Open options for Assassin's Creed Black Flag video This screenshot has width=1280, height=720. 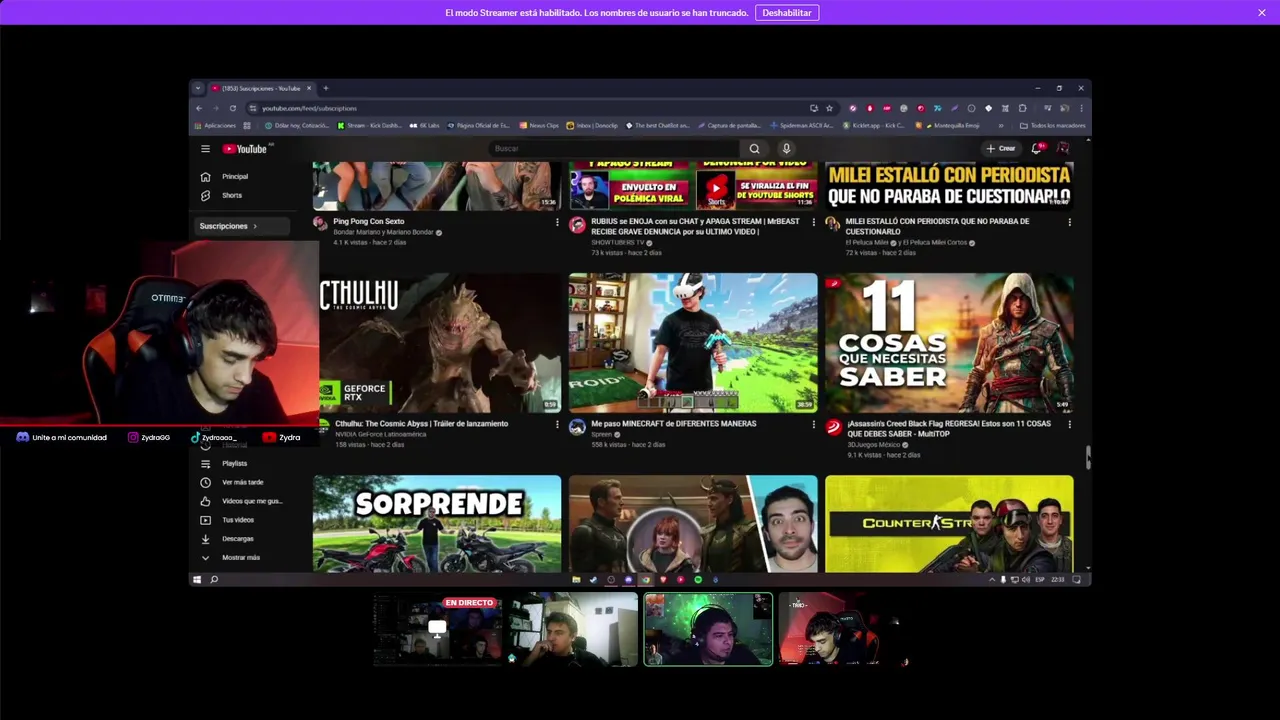pos(1069,424)
